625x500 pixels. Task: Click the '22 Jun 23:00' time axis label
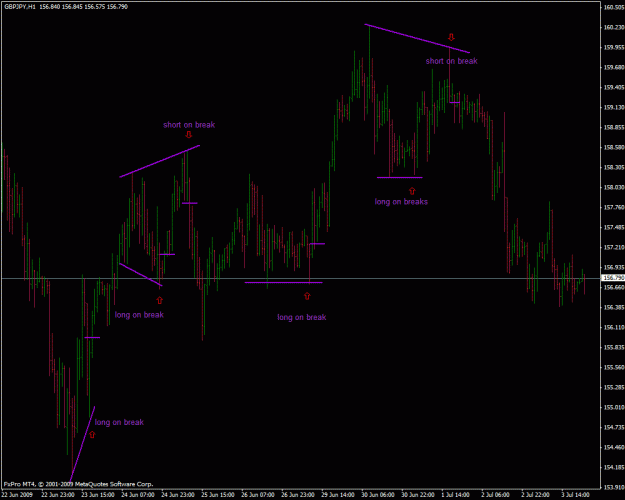point(57,495)
